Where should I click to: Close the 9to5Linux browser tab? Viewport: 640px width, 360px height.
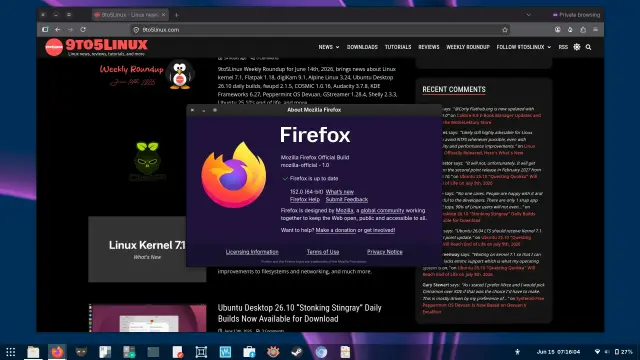click(163, 15)
